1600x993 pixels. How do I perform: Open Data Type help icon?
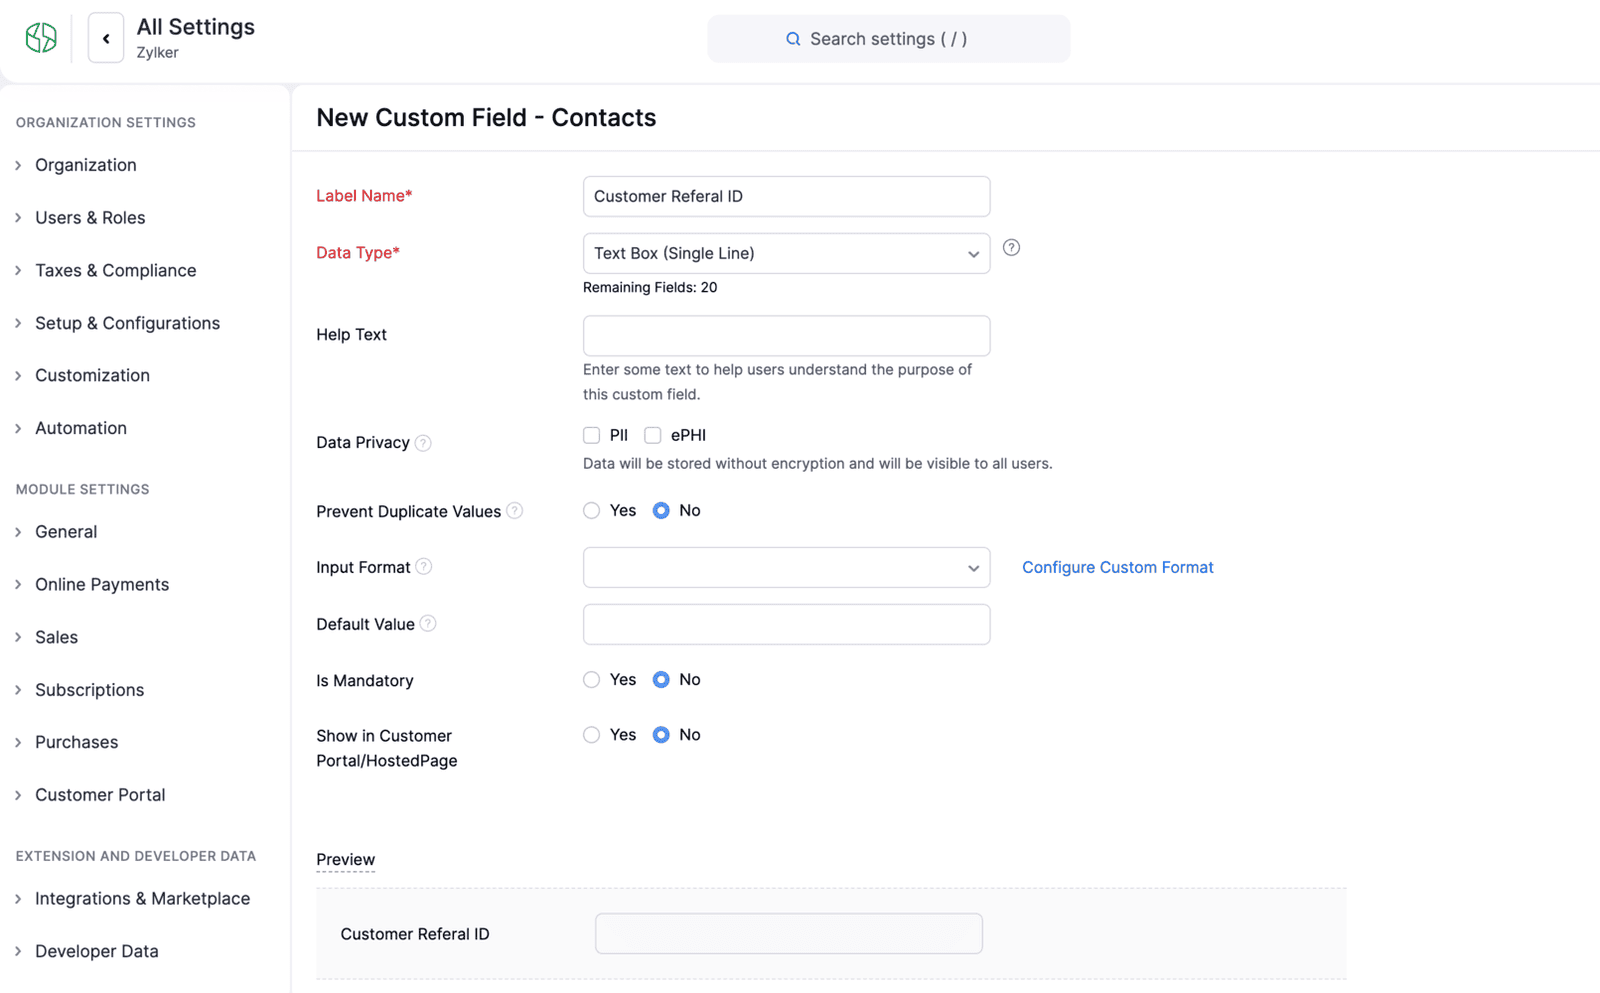click(1011, 248)
